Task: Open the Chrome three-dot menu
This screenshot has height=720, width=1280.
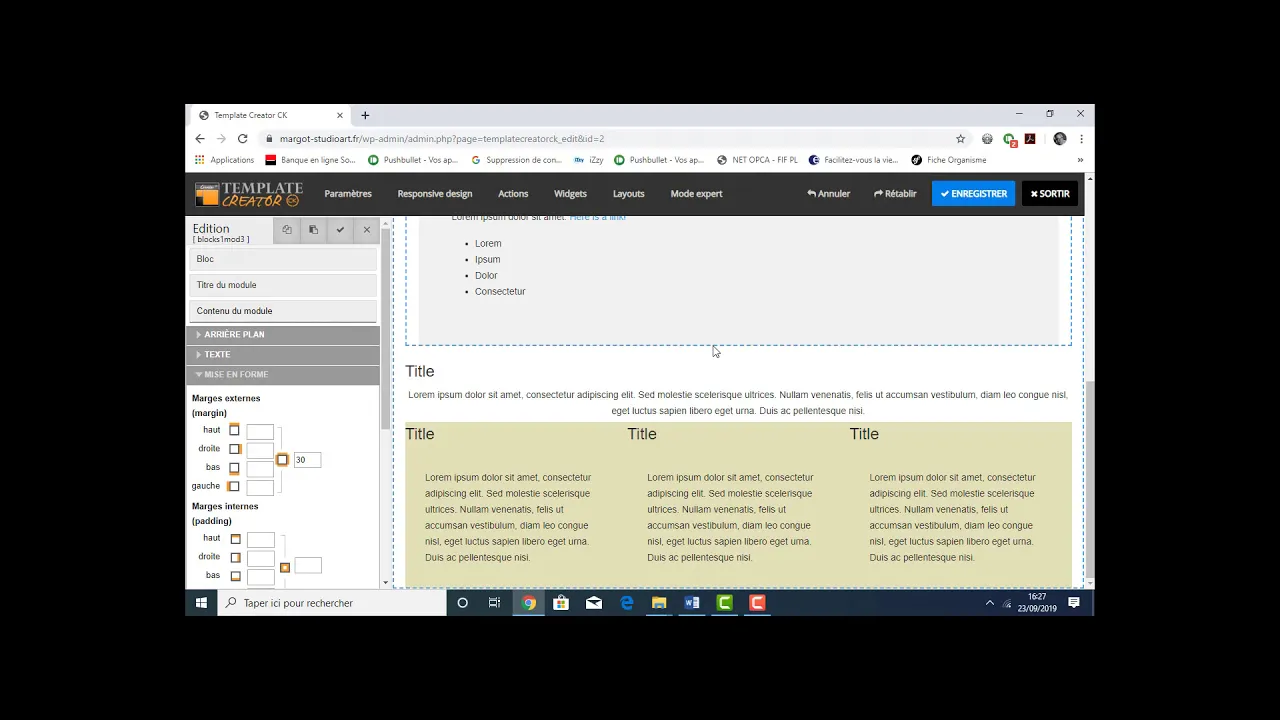Action: pos(1081,139)
